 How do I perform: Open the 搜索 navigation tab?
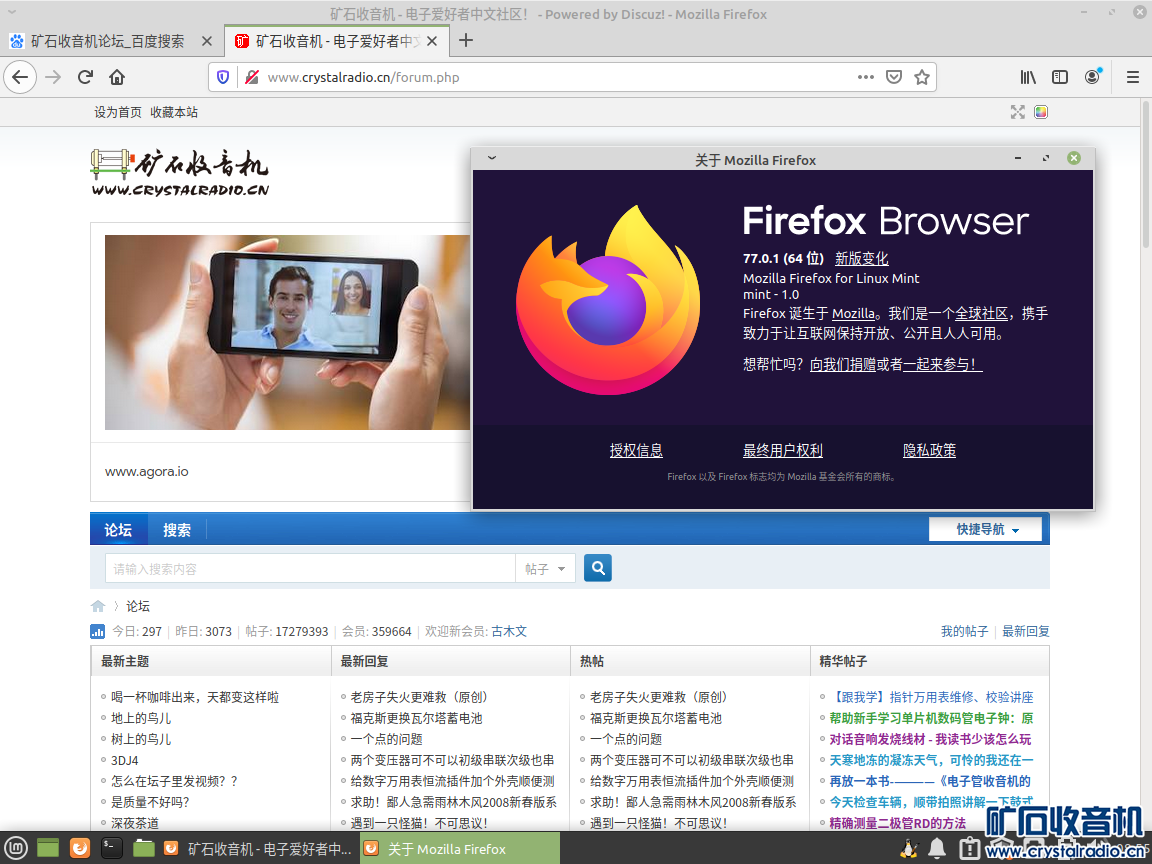177,530
